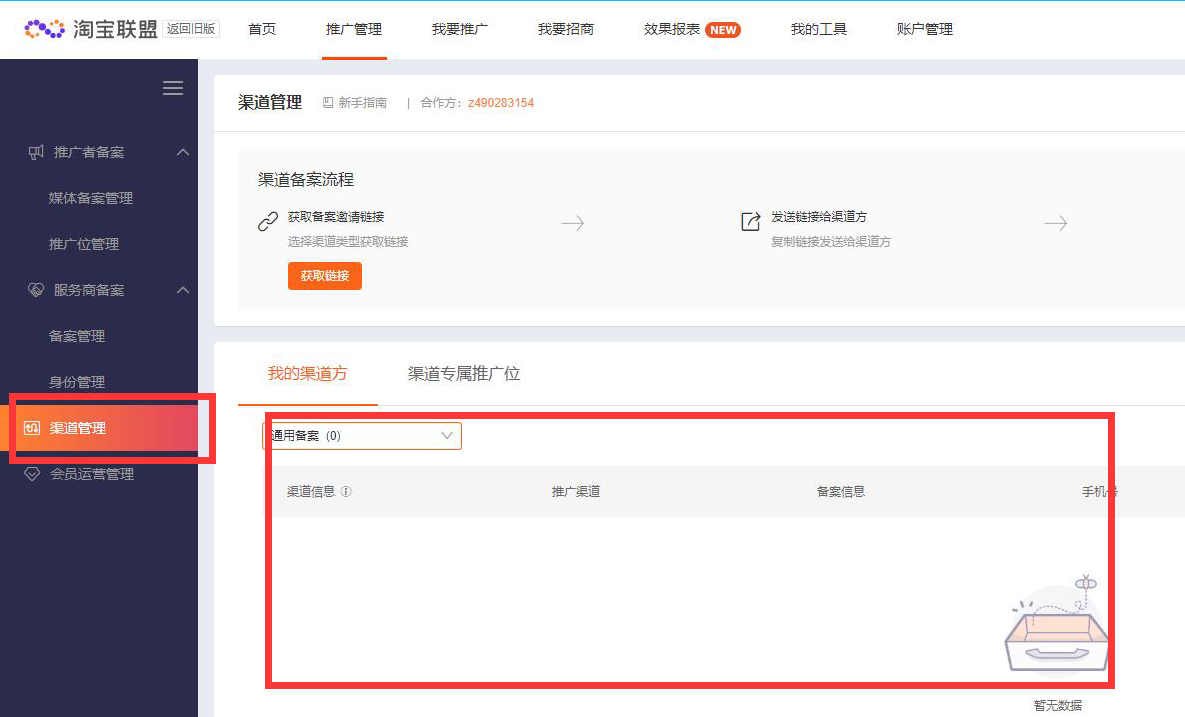1185x717 pixels.
Task: Collapse the 服务商备案 section chevron
Action: pyautogui.click(x=183, y=290)
